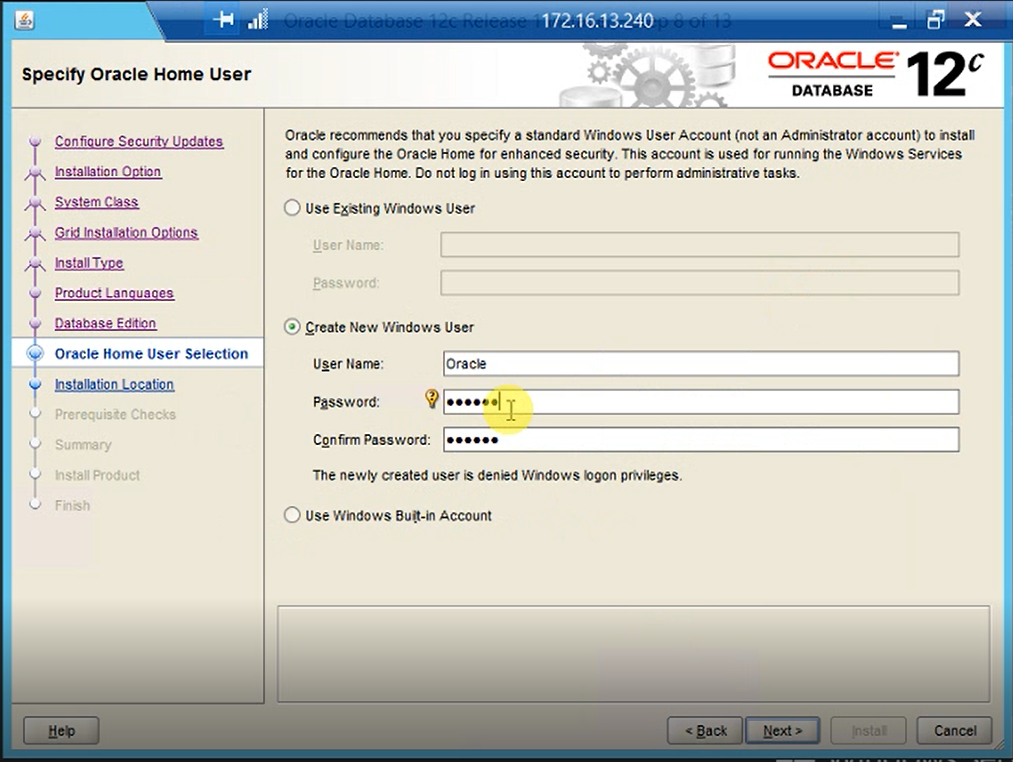Click in the Confirm Password field
The height and width of the screenshot is (762, 1013).
click(x=701, y=439)
